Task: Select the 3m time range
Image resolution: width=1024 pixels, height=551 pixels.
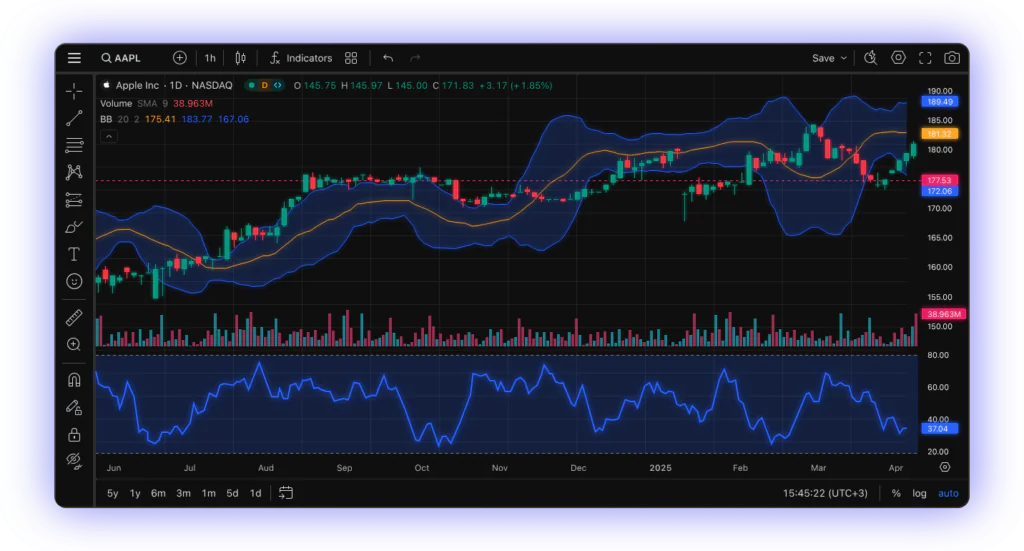Action: pyautogui.click(x=184, y=494)
